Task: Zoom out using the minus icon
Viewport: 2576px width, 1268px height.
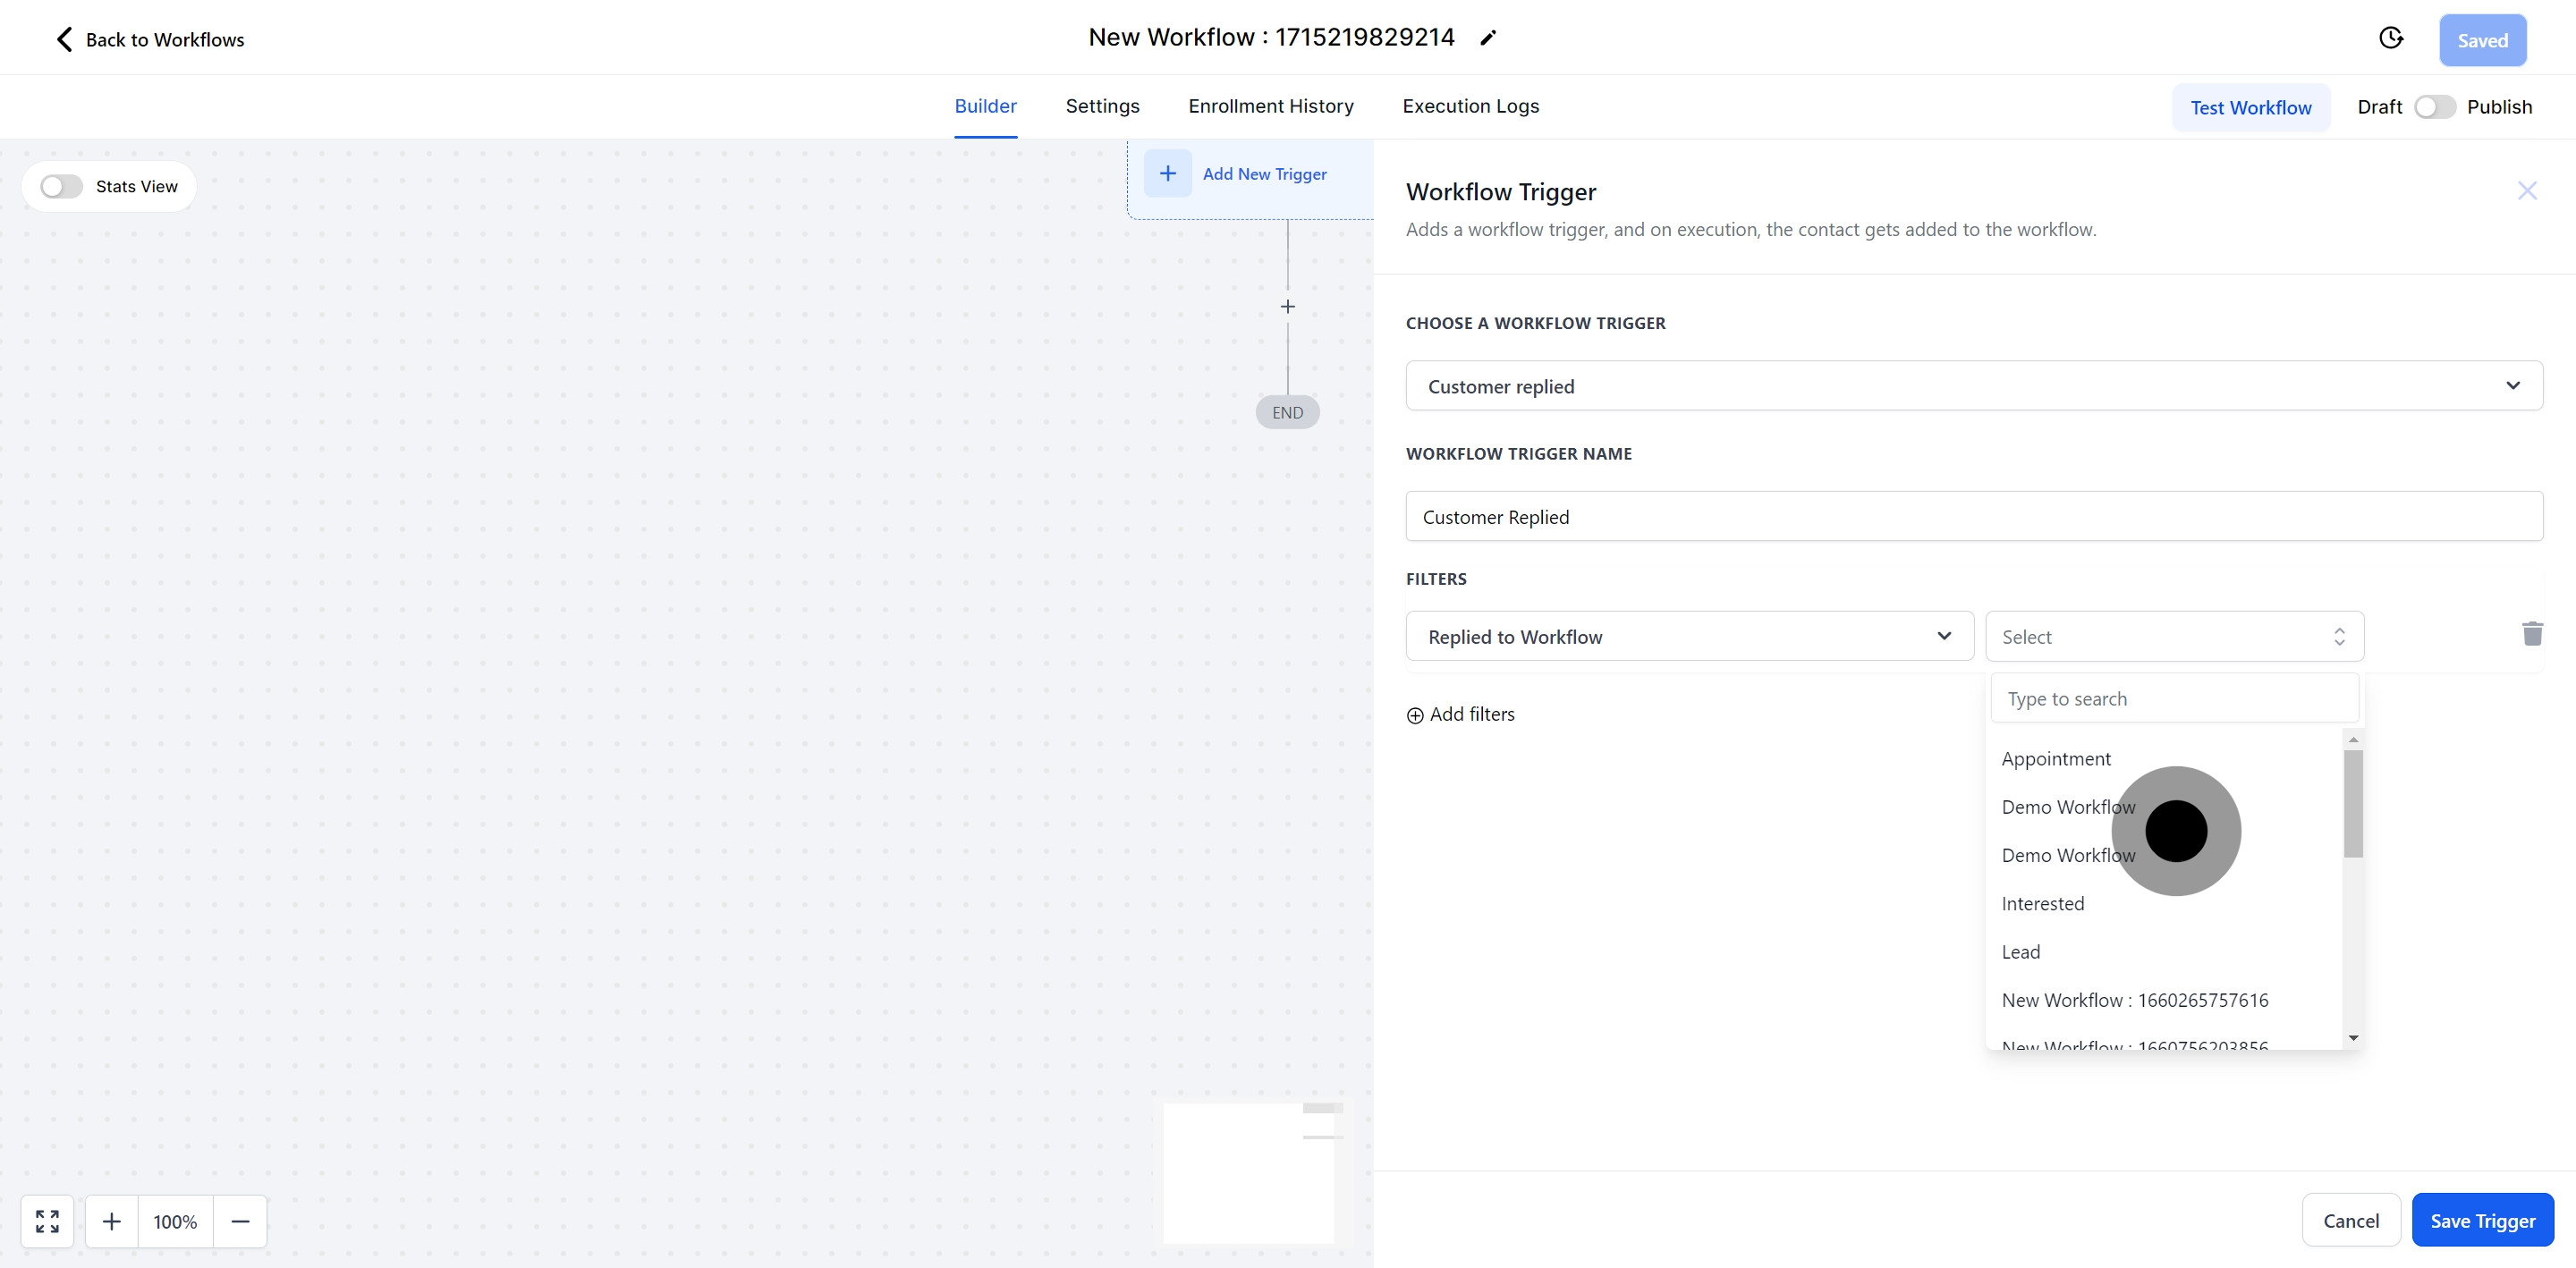Action: 240,1221
